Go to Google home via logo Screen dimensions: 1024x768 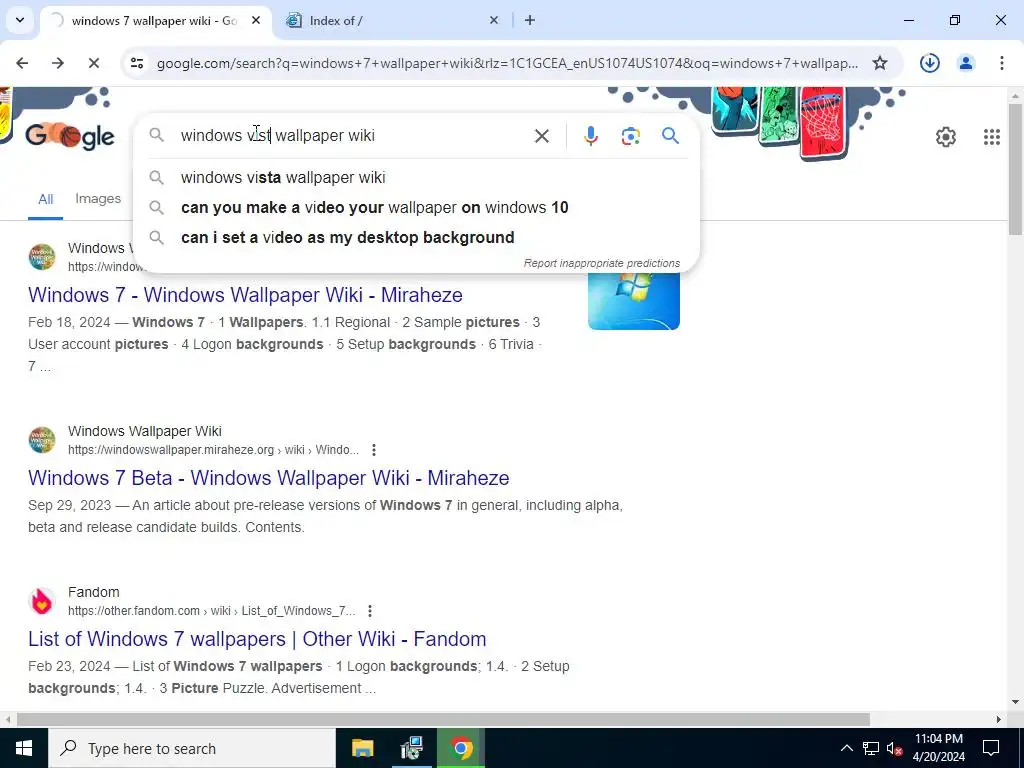point(70,136)
